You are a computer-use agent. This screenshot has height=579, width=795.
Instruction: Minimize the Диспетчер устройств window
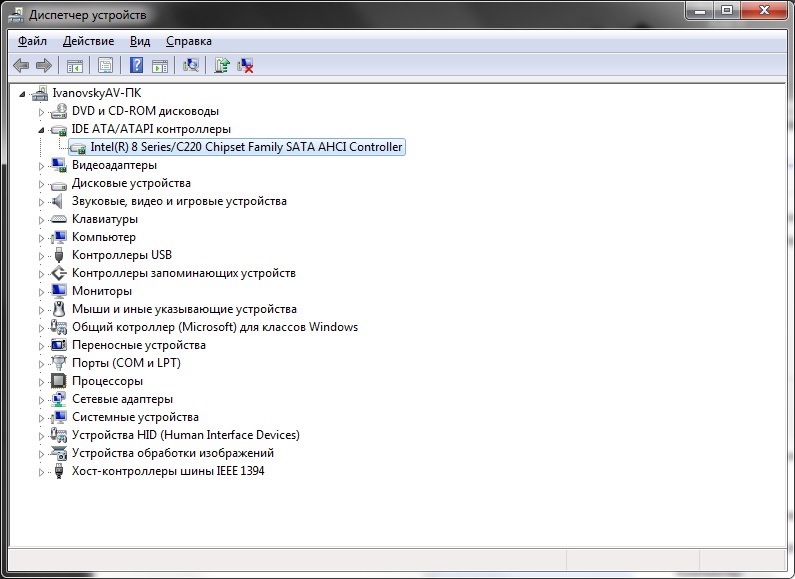(700, 10)
